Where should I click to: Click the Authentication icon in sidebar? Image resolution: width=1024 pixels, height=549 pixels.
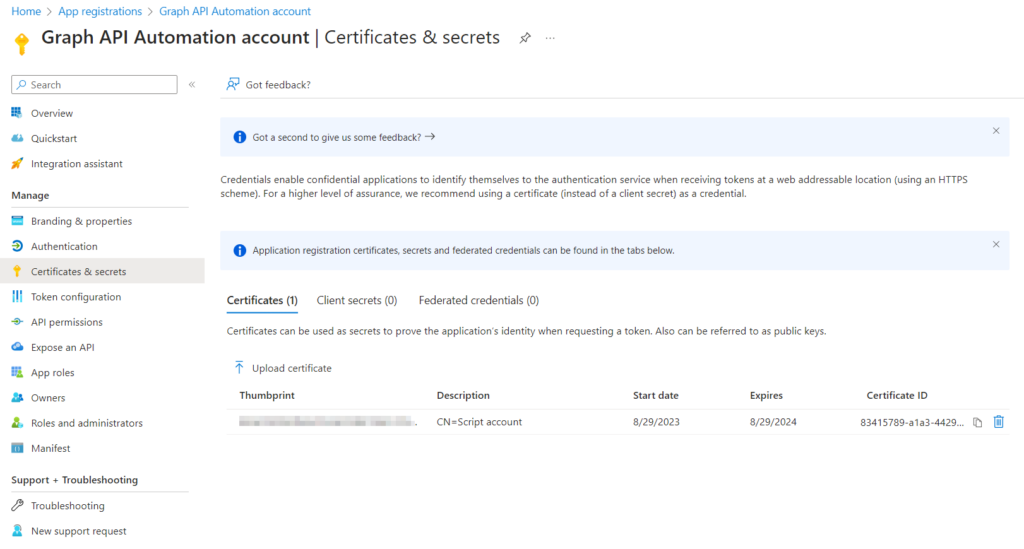(17, 246)
